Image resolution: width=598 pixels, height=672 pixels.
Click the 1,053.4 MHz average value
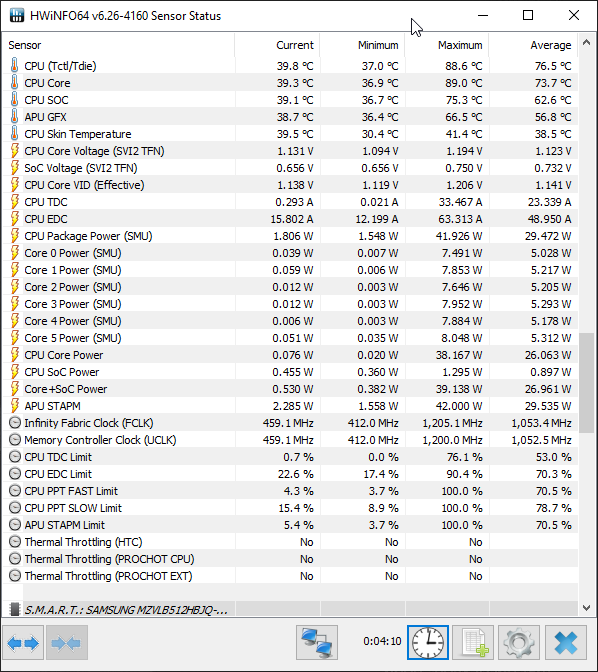coord(541,423)
